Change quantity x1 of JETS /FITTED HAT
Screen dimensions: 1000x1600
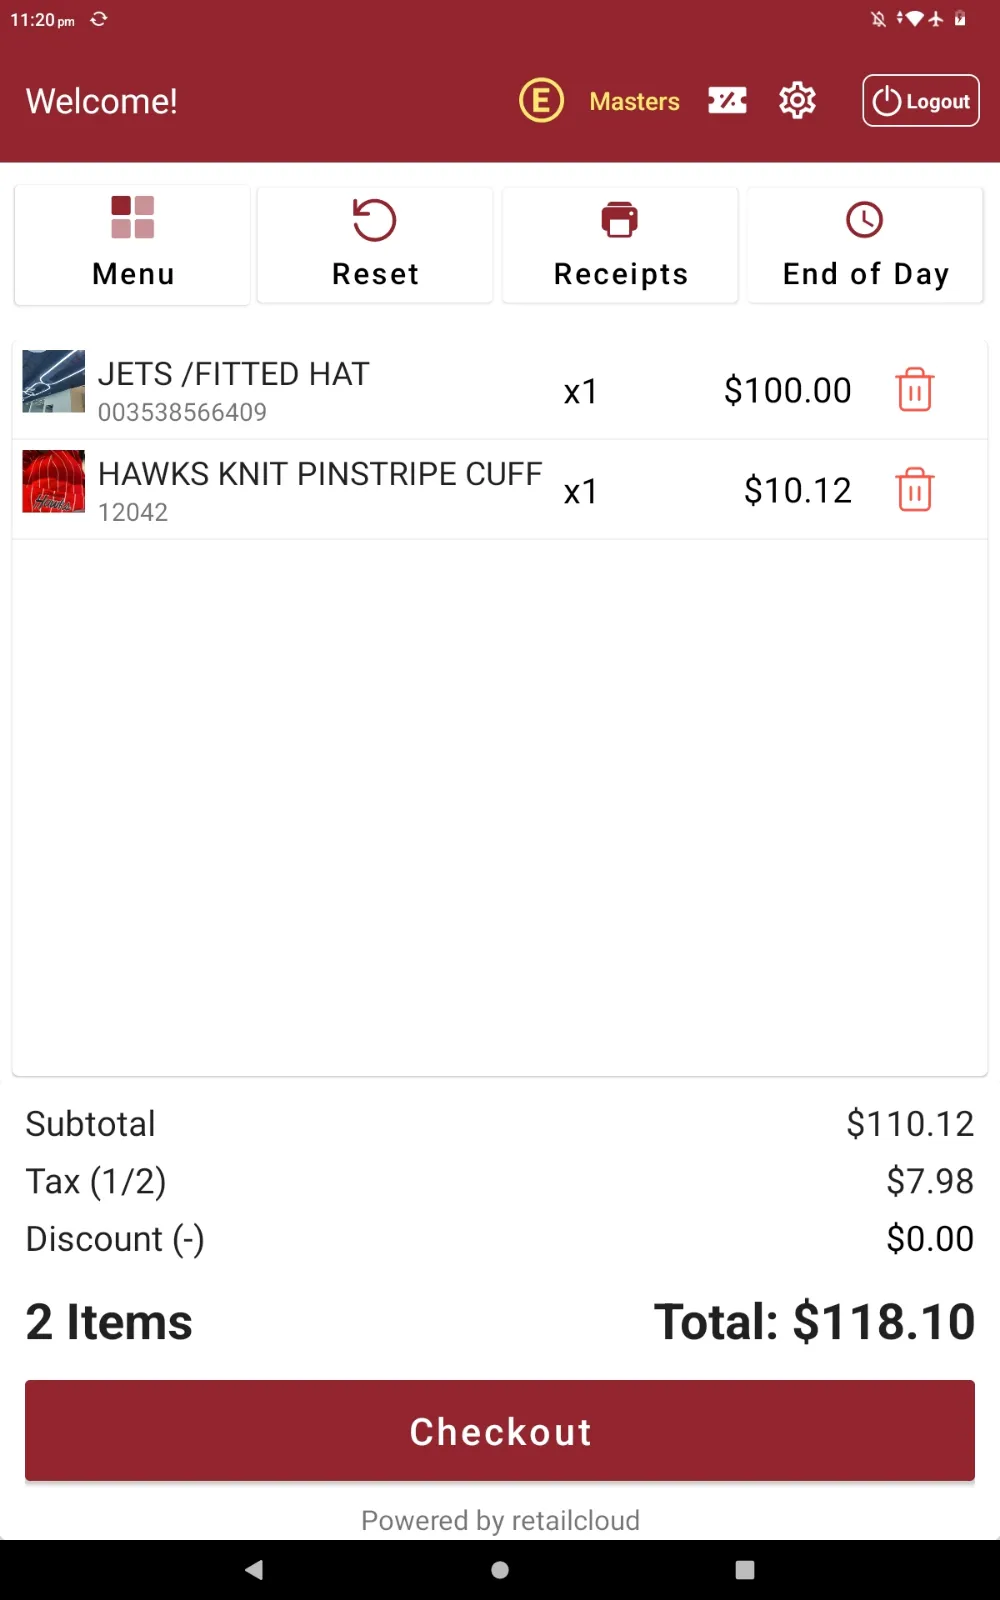580,391
